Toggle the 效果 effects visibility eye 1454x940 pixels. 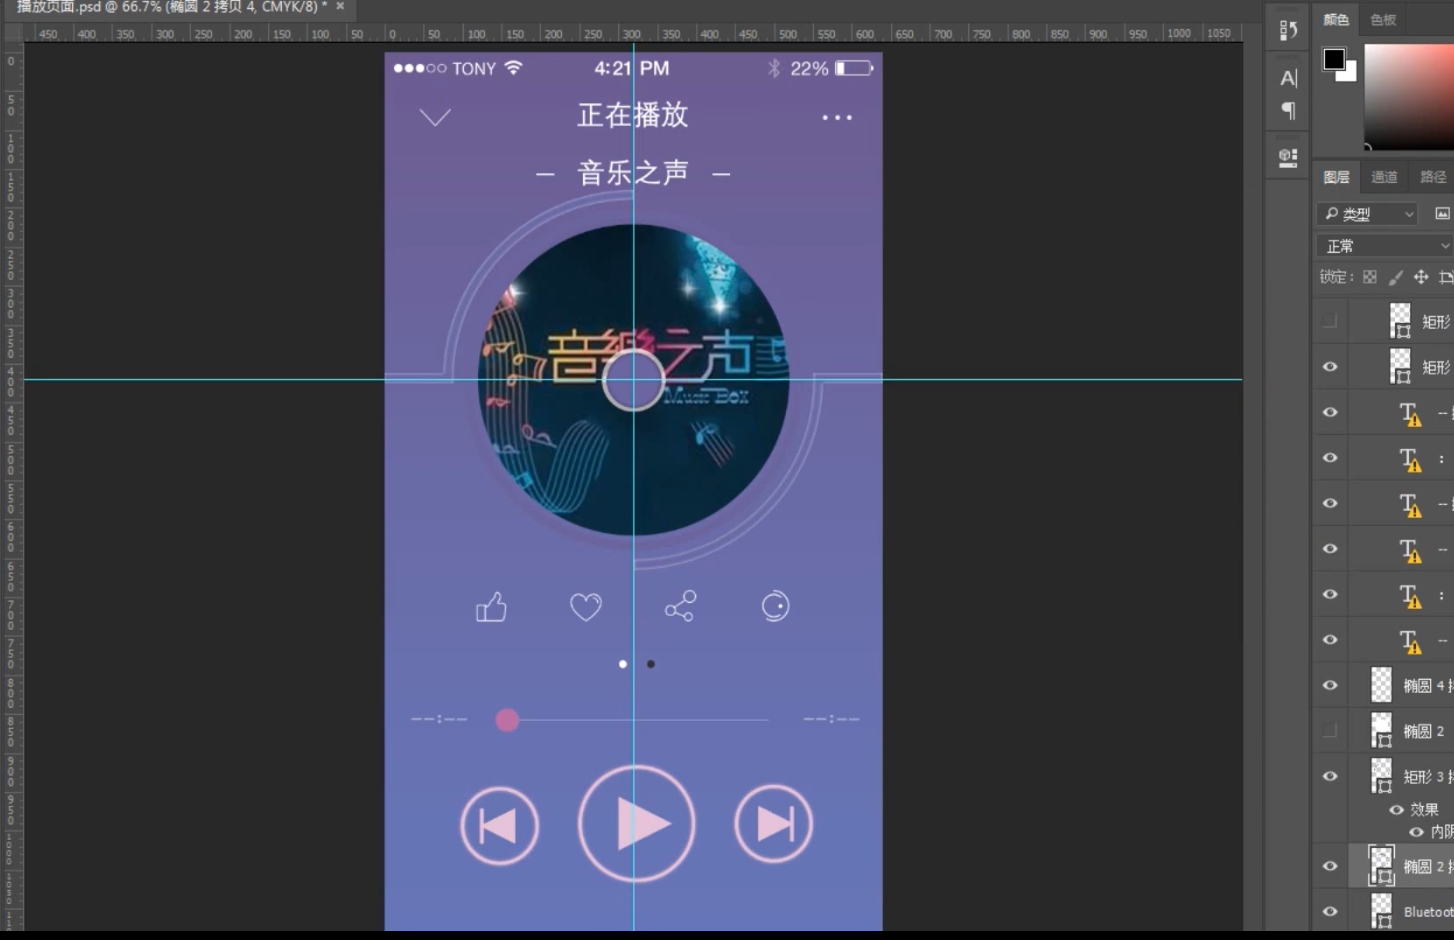1396,810
